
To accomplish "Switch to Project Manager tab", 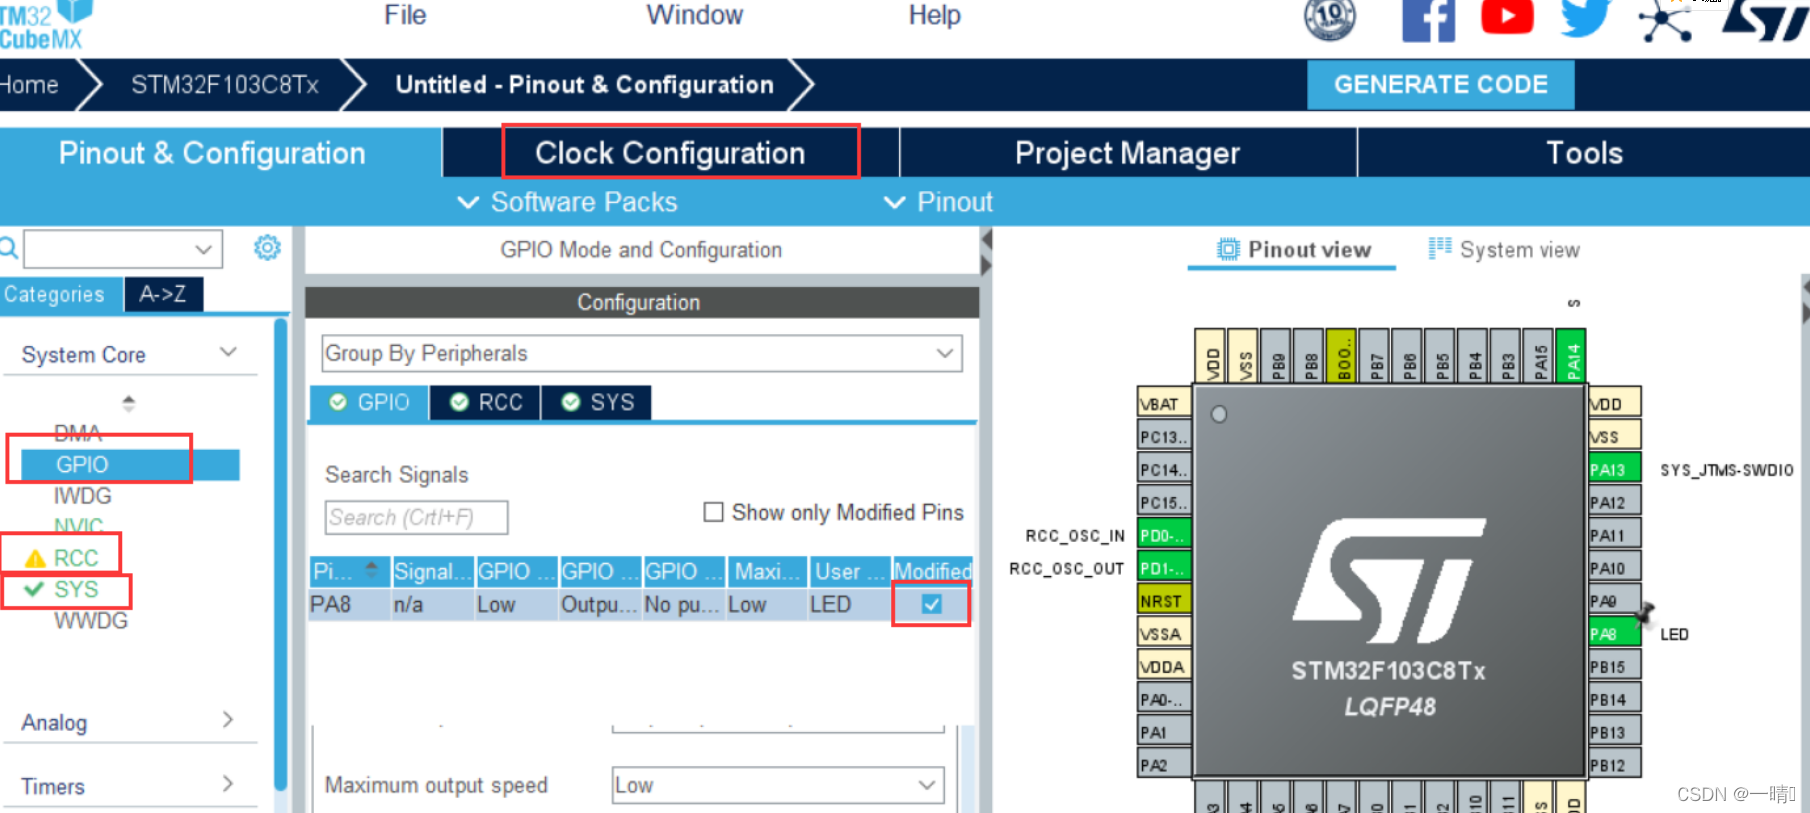I will pyautogui.click(x=1128, y=153).
